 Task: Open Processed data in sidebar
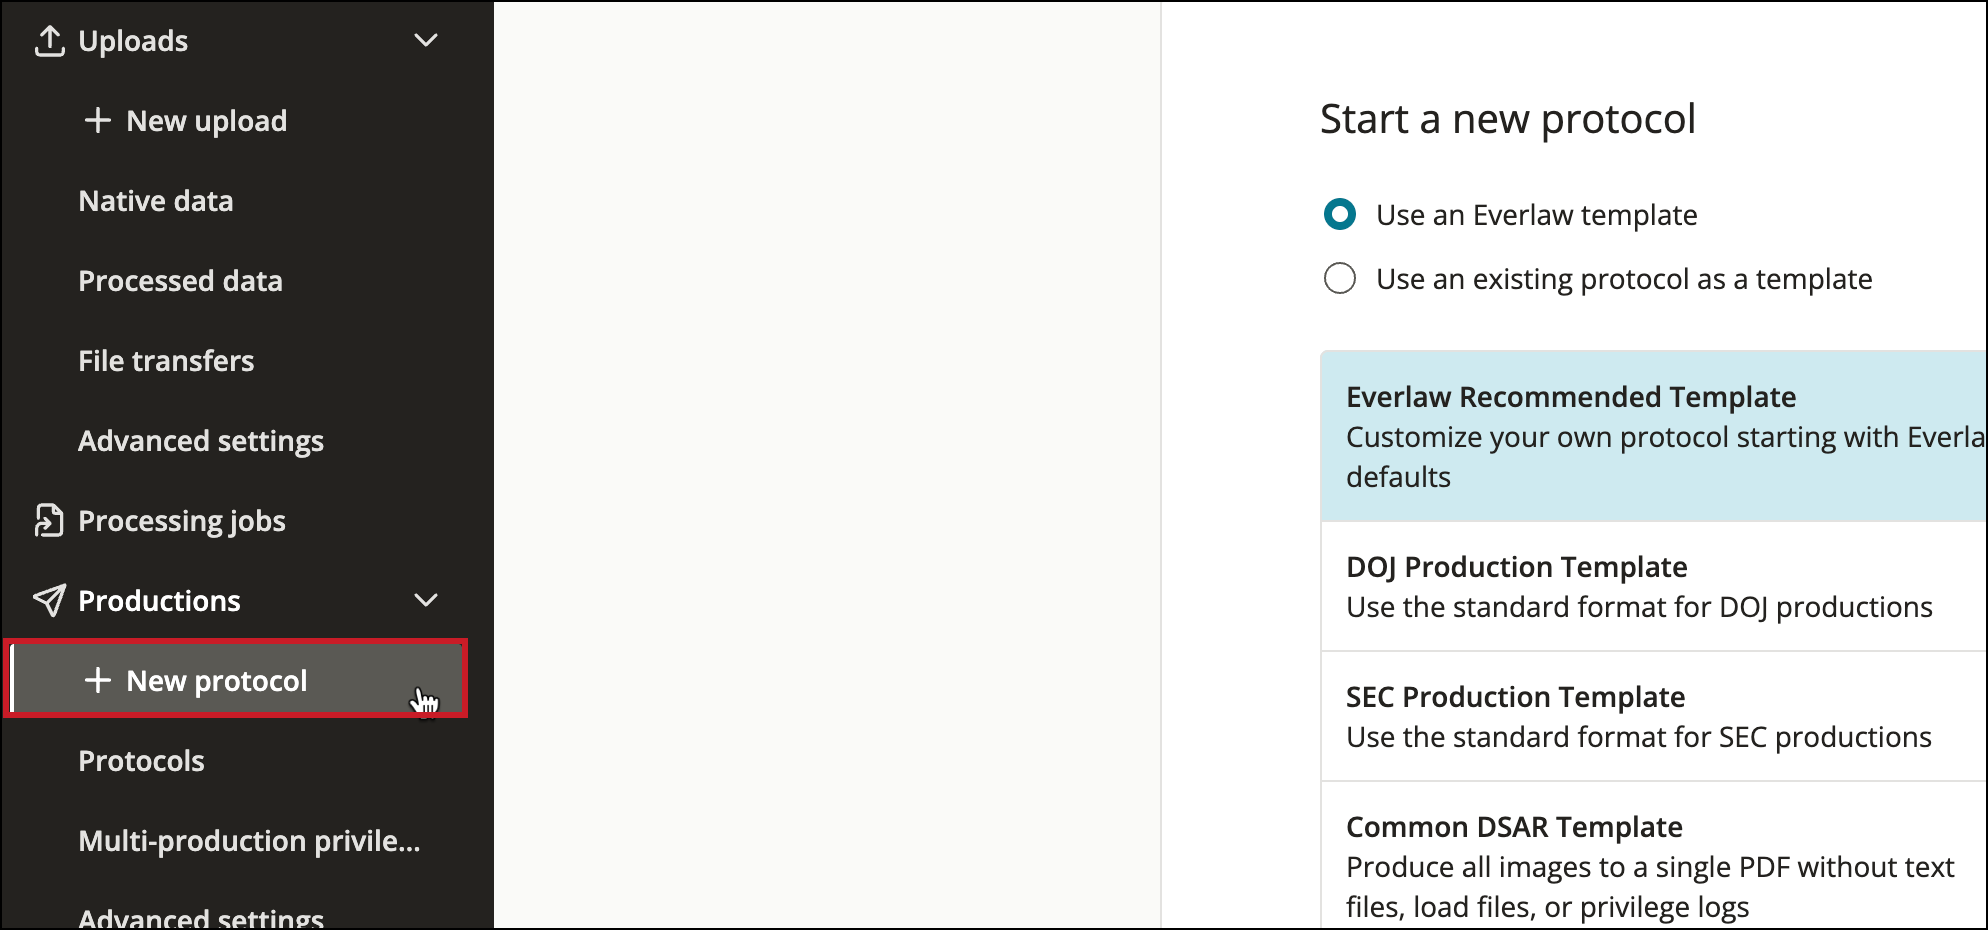click(180, 281)
